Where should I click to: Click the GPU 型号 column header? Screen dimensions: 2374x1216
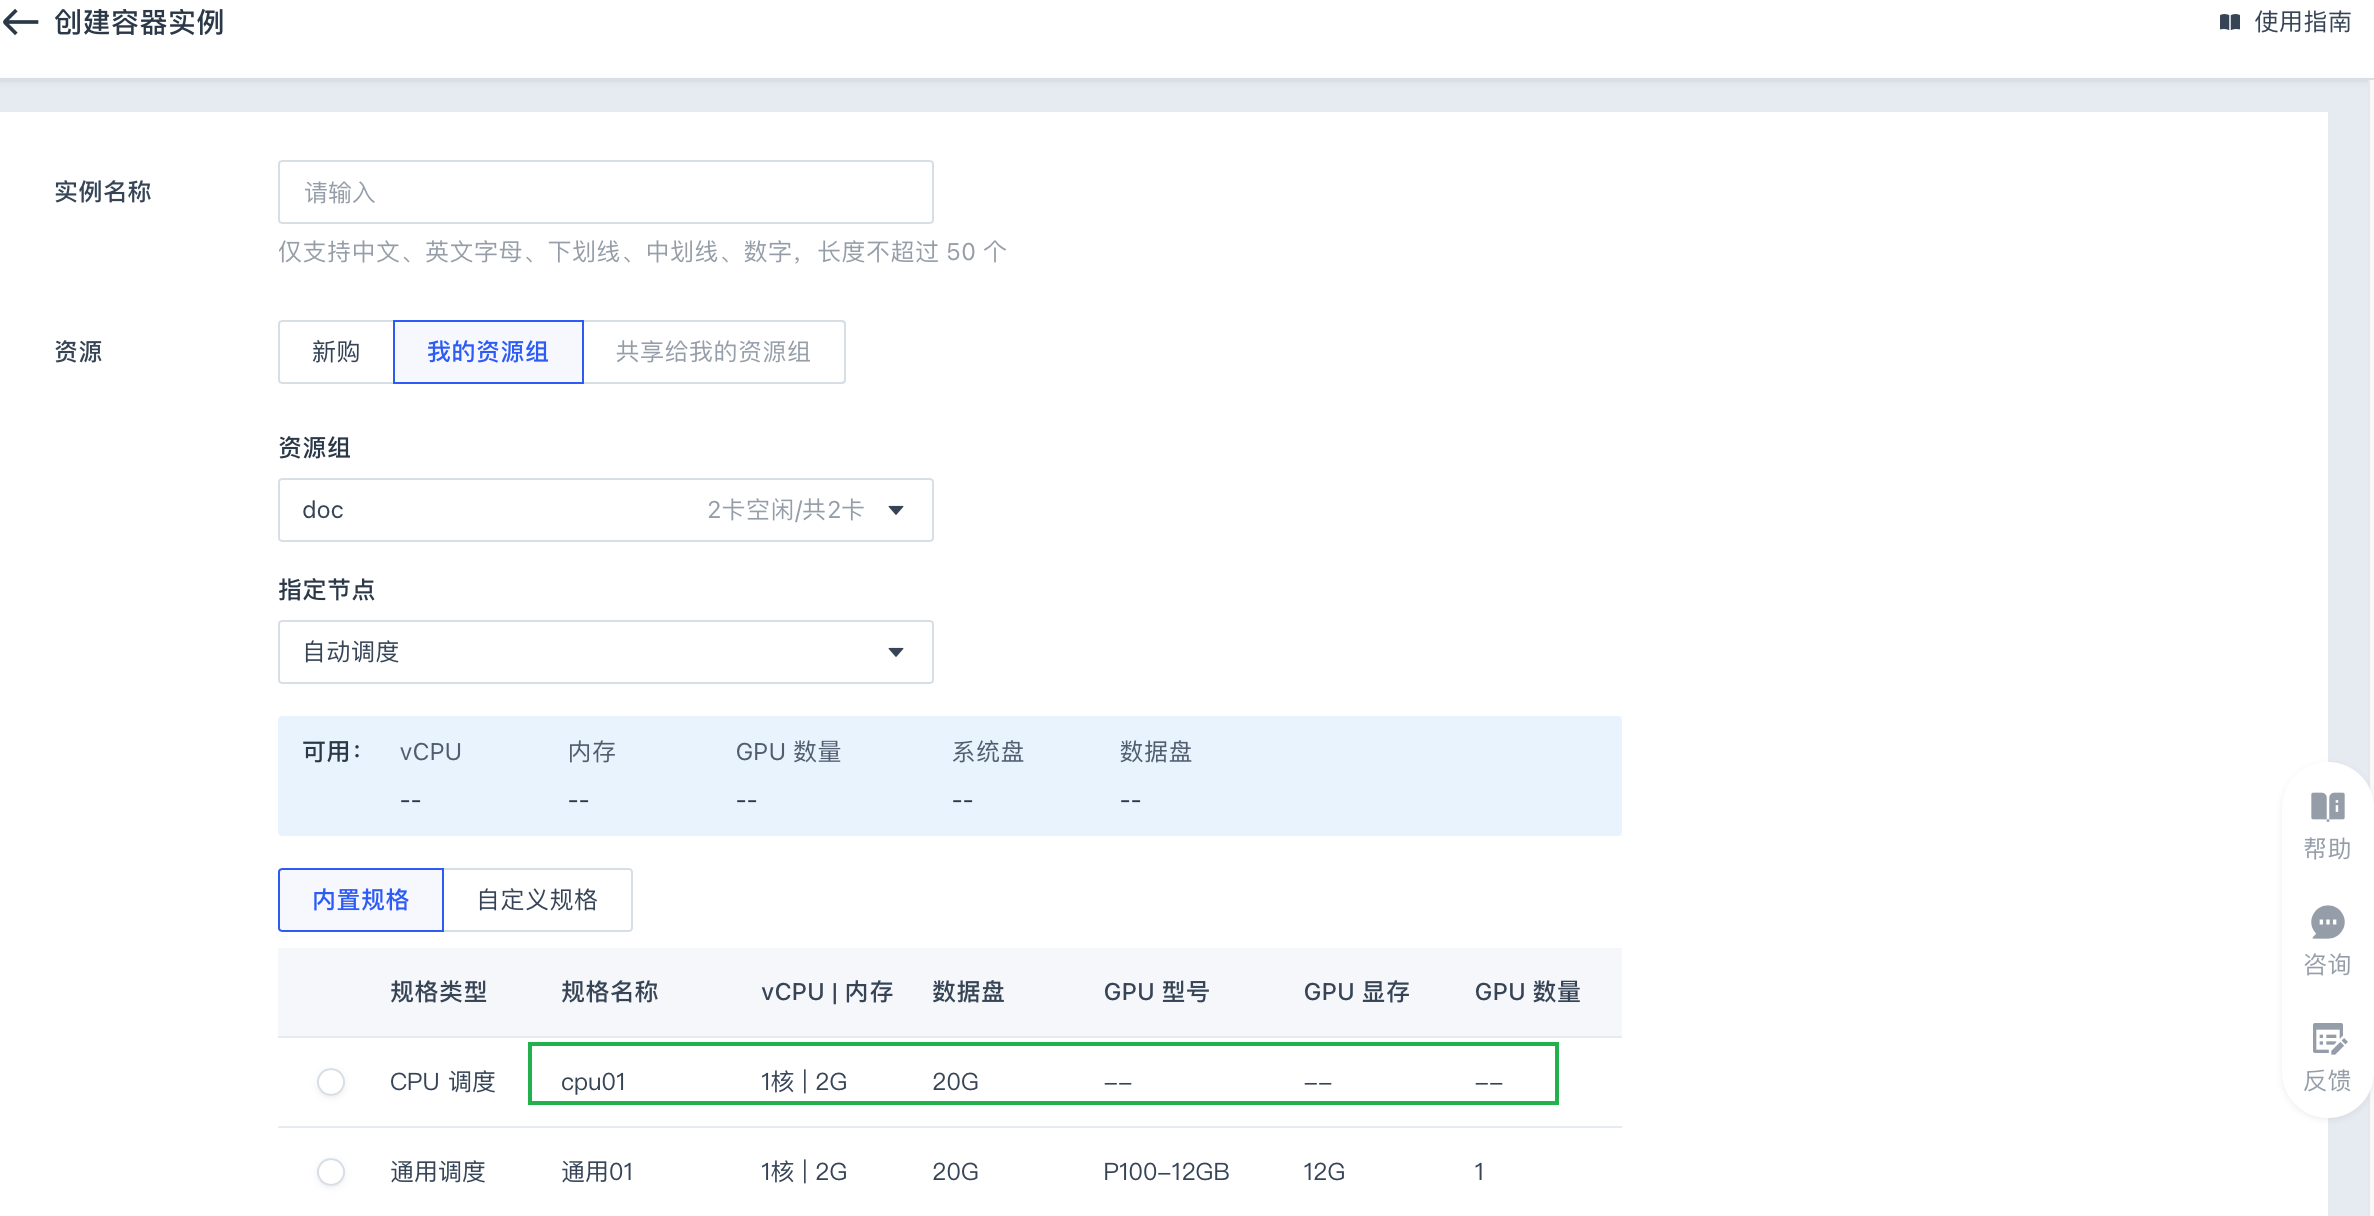click(x=1157, y=992)
